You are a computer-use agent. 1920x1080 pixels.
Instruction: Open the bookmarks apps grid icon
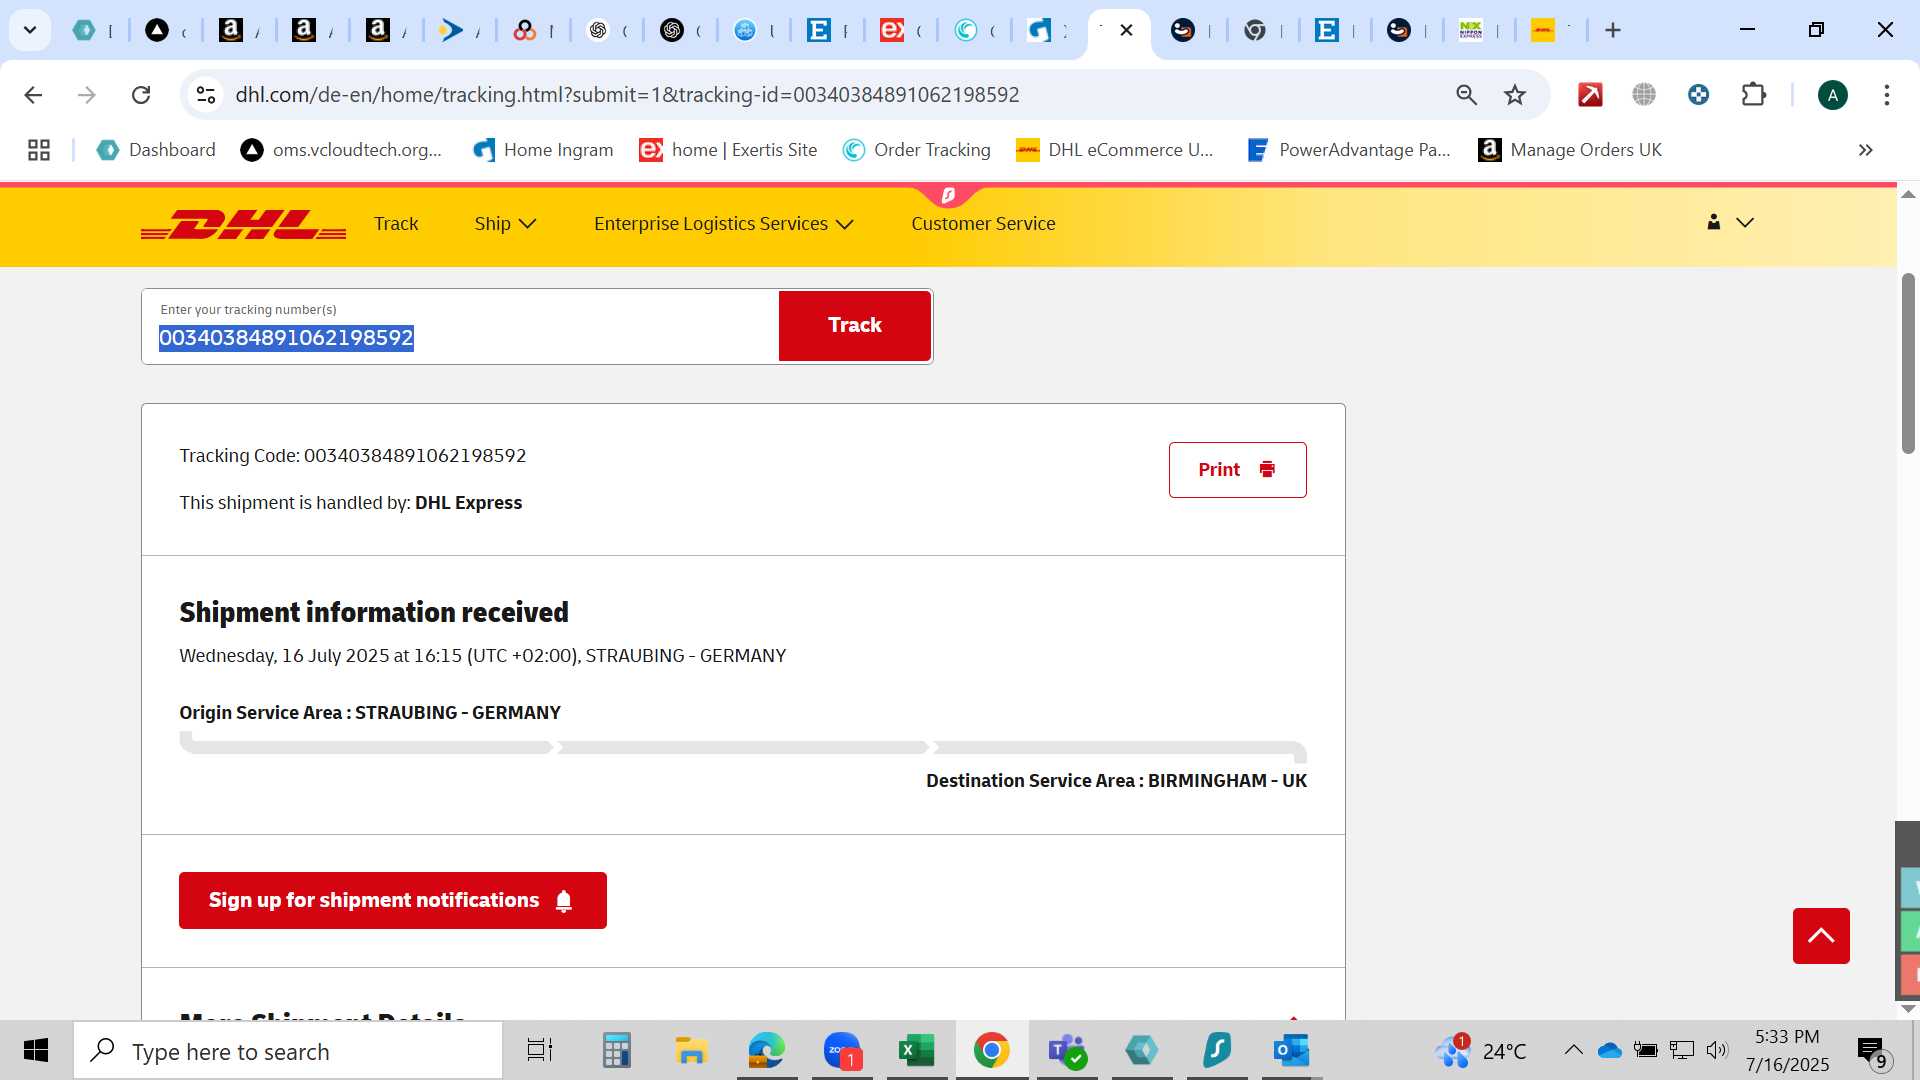point(39,150)
